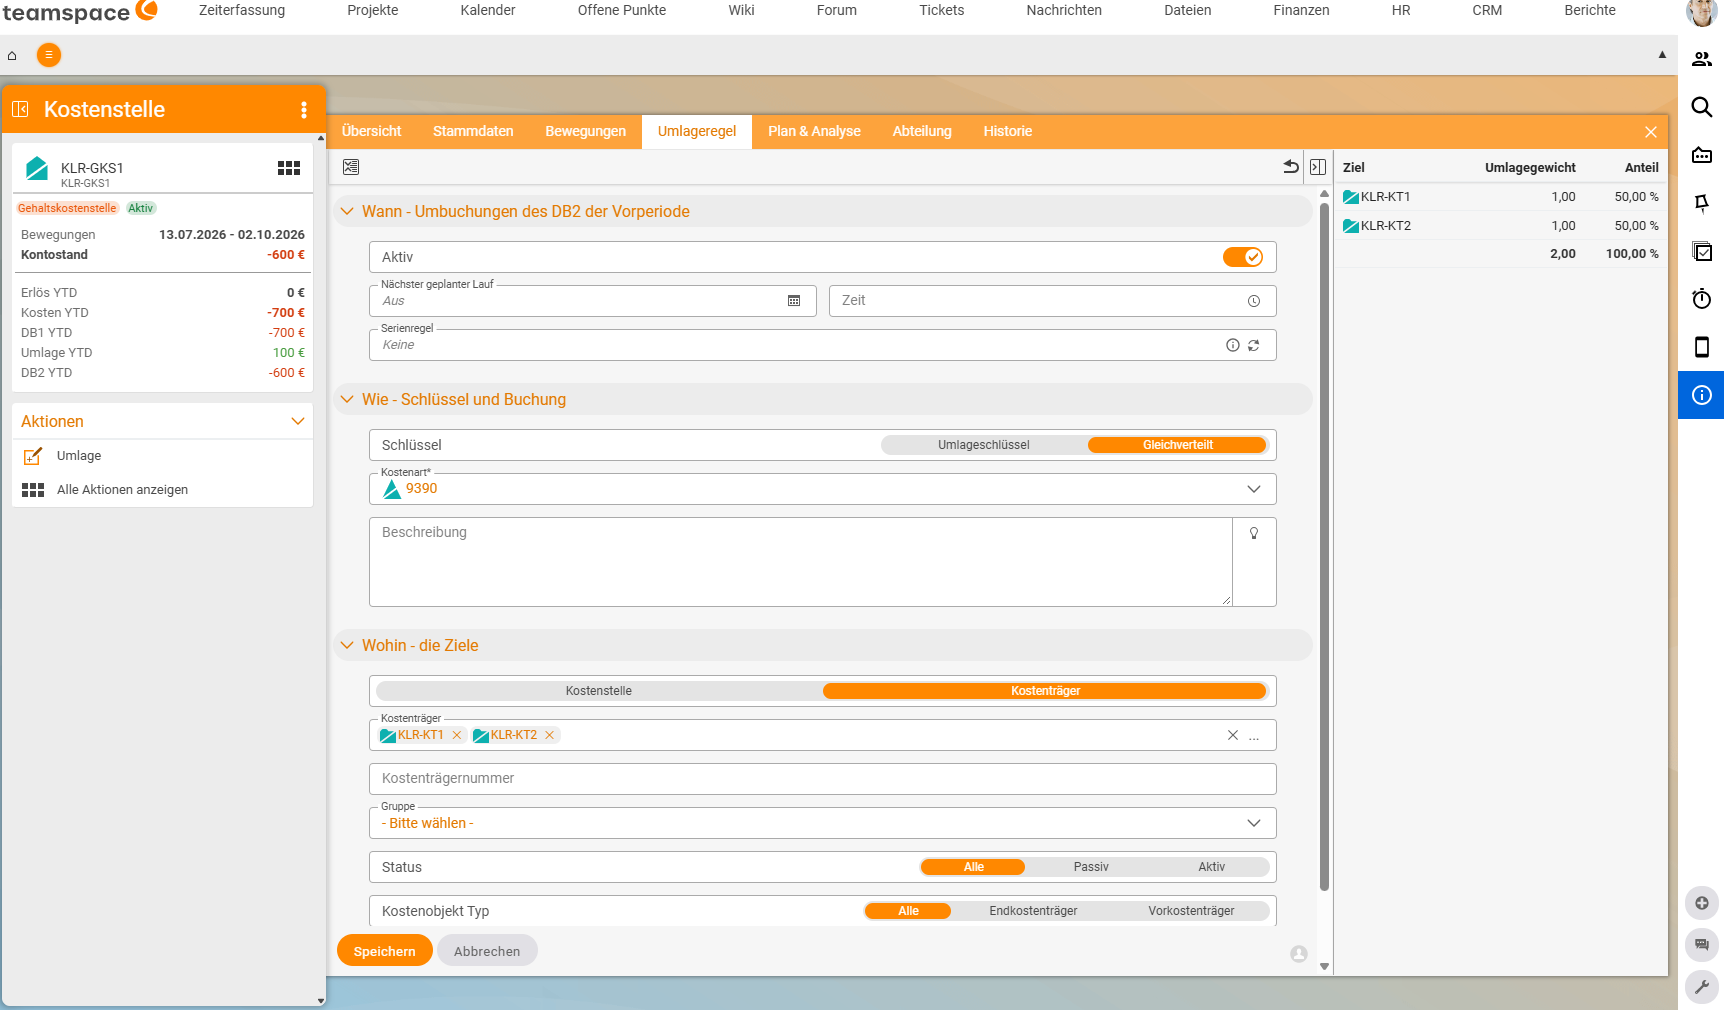Collapse the Kostenstelle sidebar panel icon
1724x1010 pixels.
20,109
